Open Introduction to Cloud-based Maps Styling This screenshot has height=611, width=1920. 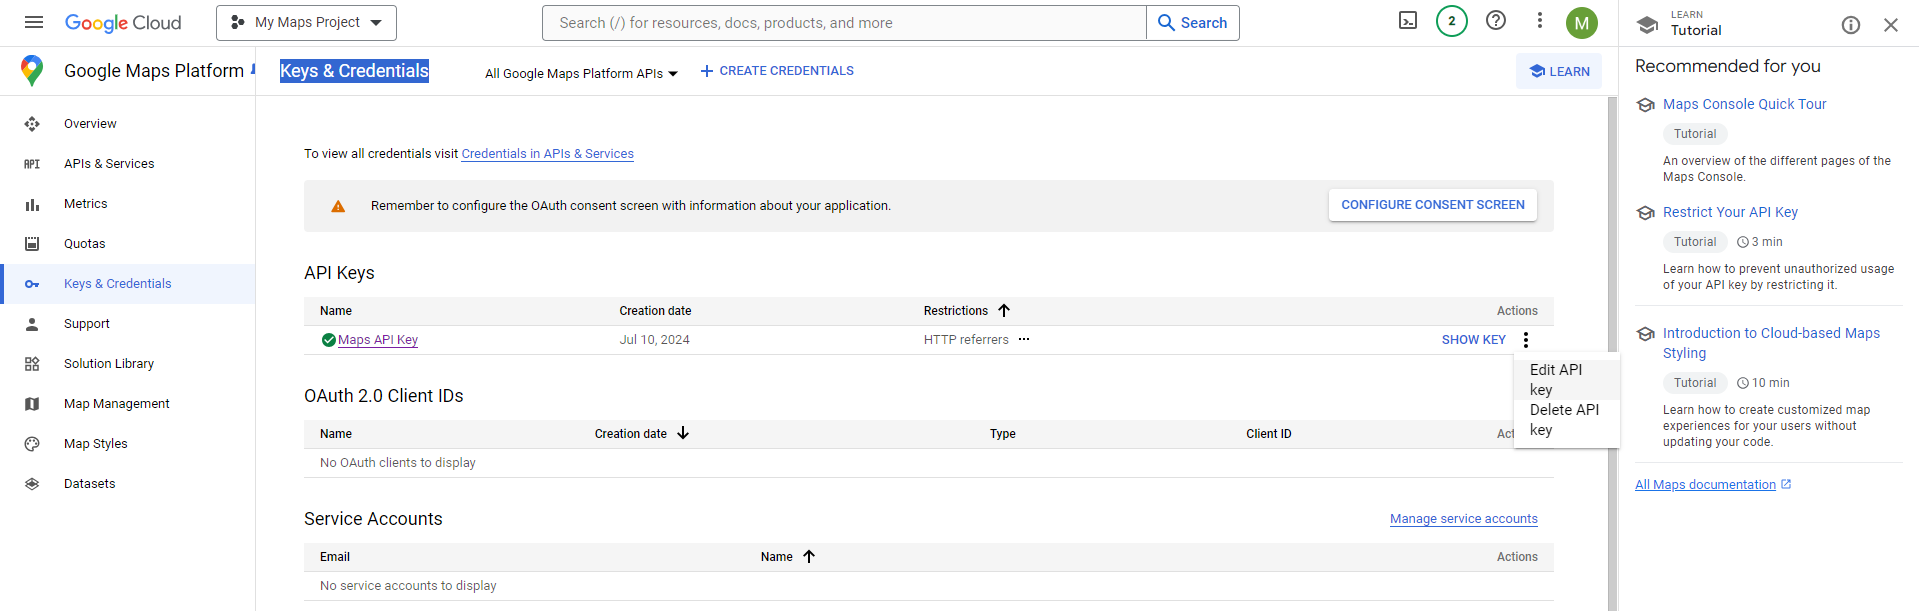tap(1771, 343)
